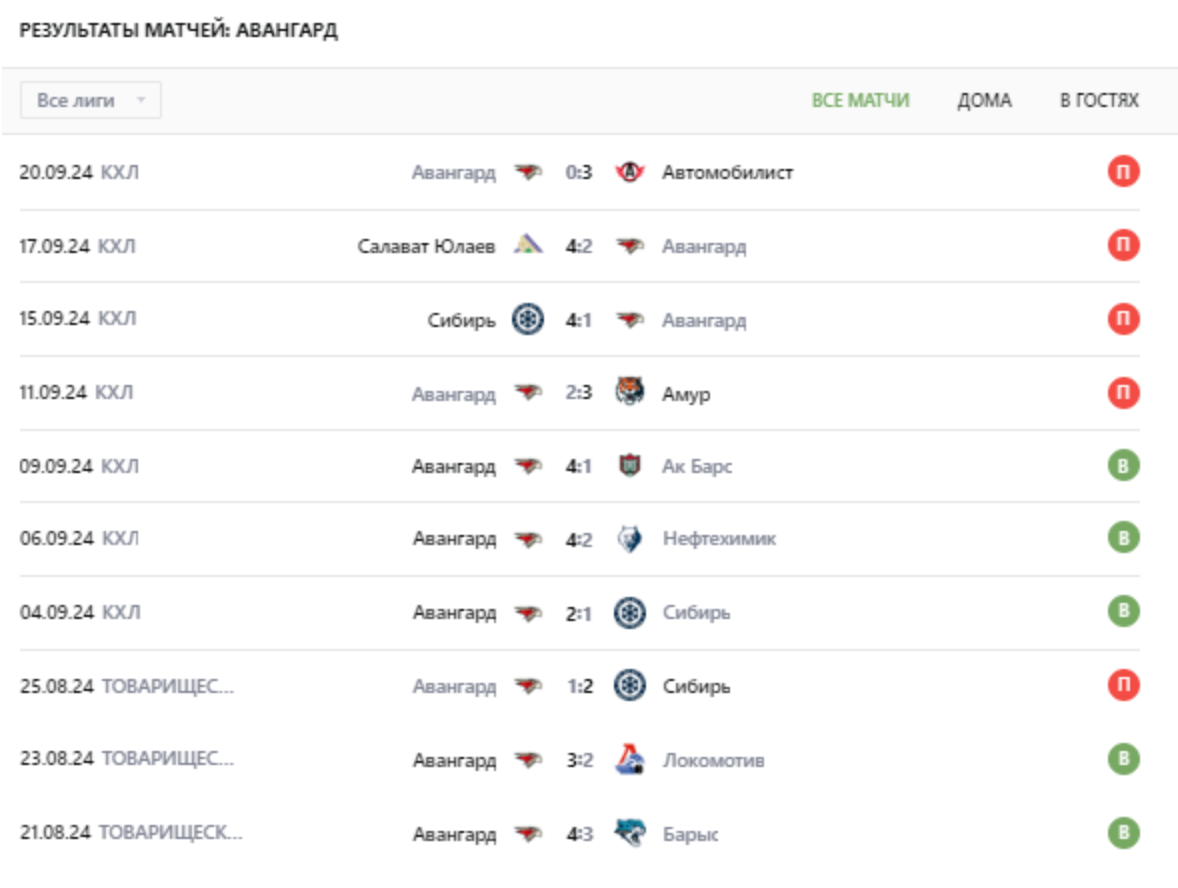Screen dimensions: 1178x888
Task: Click the Автомобилист team logo
Action: coord(629,173)
